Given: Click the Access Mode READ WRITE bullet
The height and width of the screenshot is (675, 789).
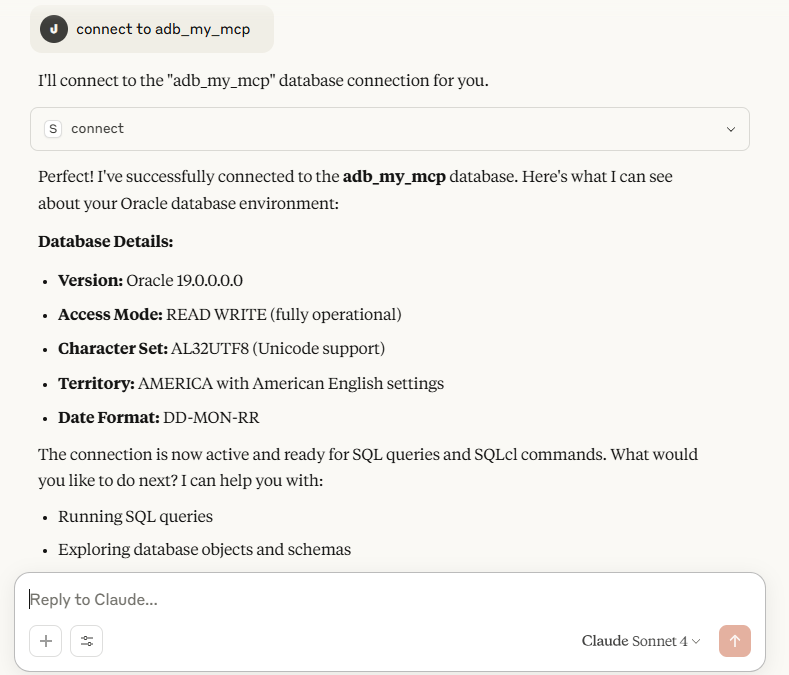Looking at the screenshot, I should pyautogui.click(x=229, y=314).
